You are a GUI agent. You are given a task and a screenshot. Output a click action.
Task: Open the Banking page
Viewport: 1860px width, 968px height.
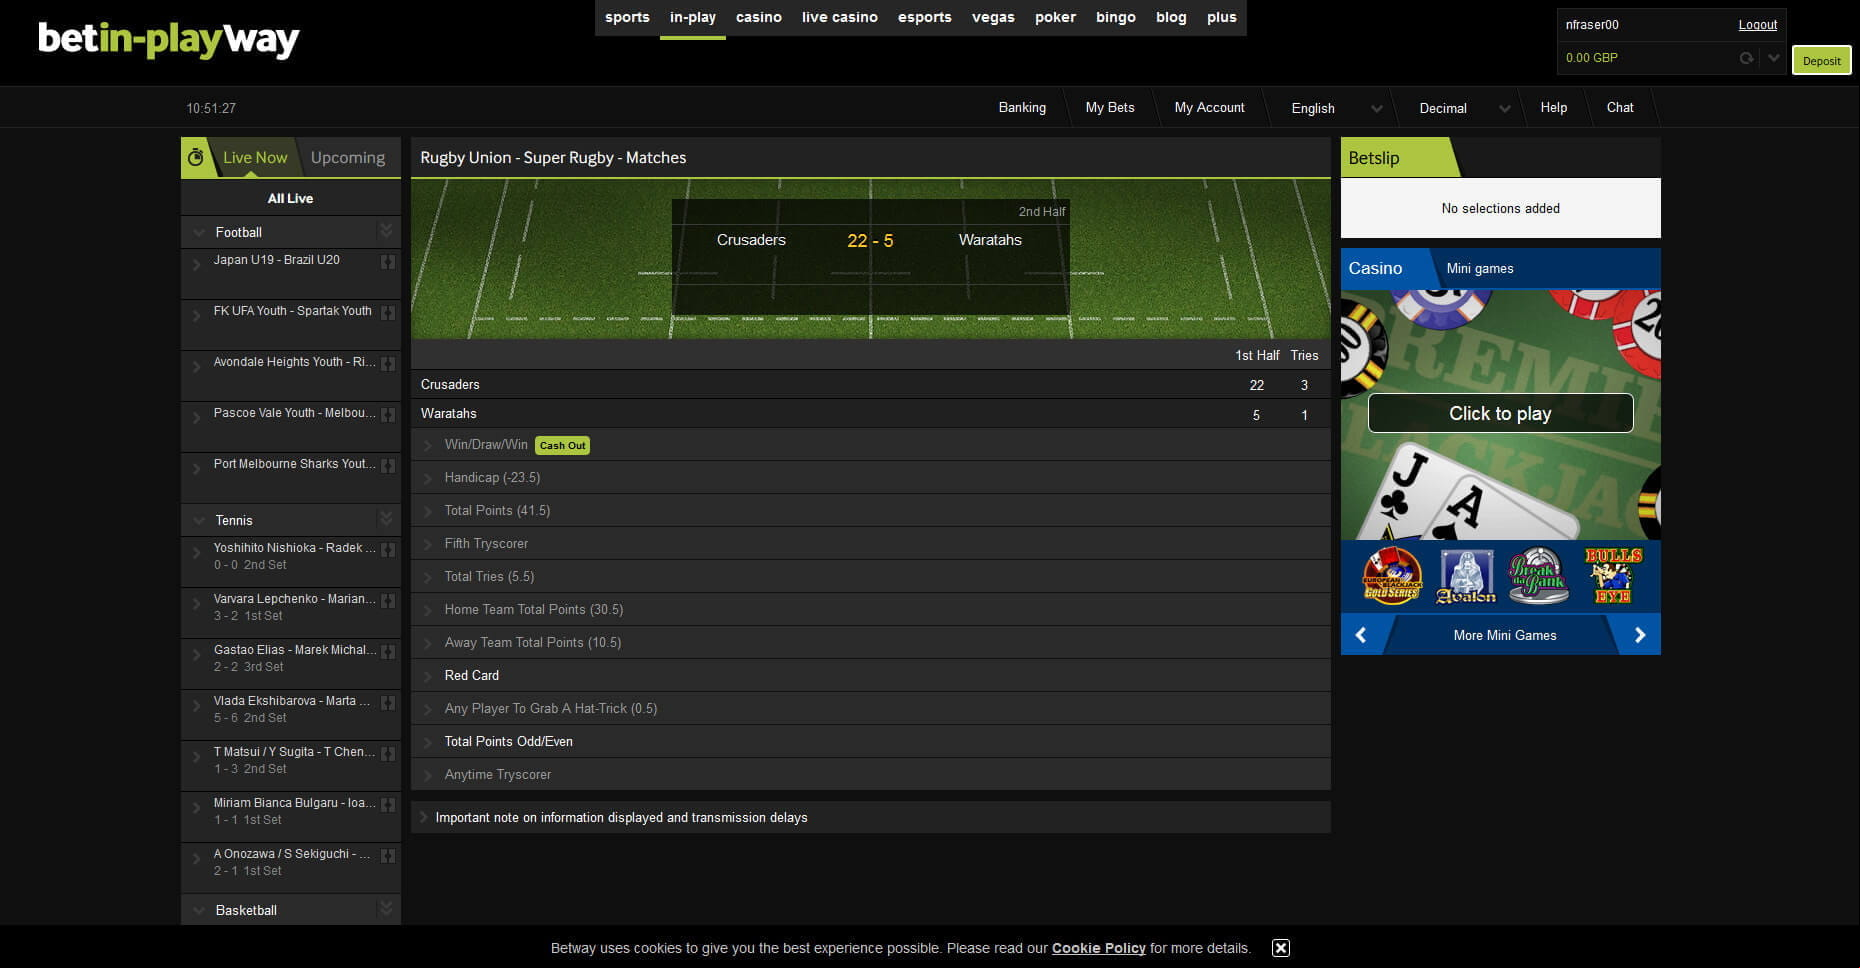click(1022, 108)
